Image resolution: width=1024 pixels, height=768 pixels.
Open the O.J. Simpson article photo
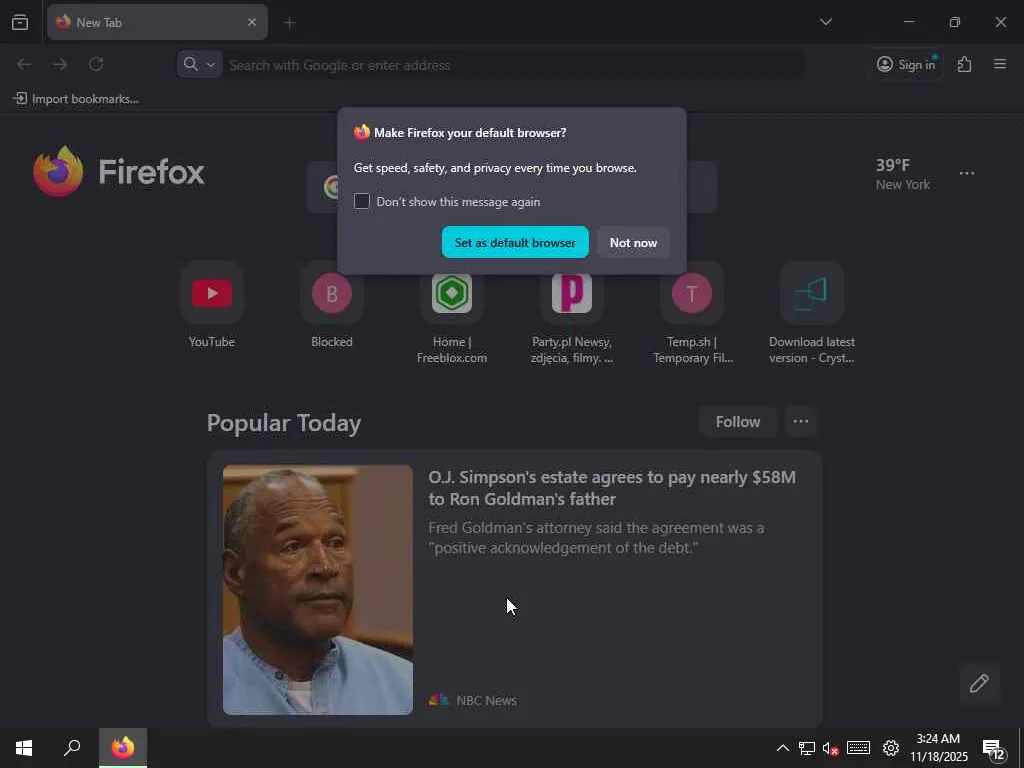coord(317,590)
